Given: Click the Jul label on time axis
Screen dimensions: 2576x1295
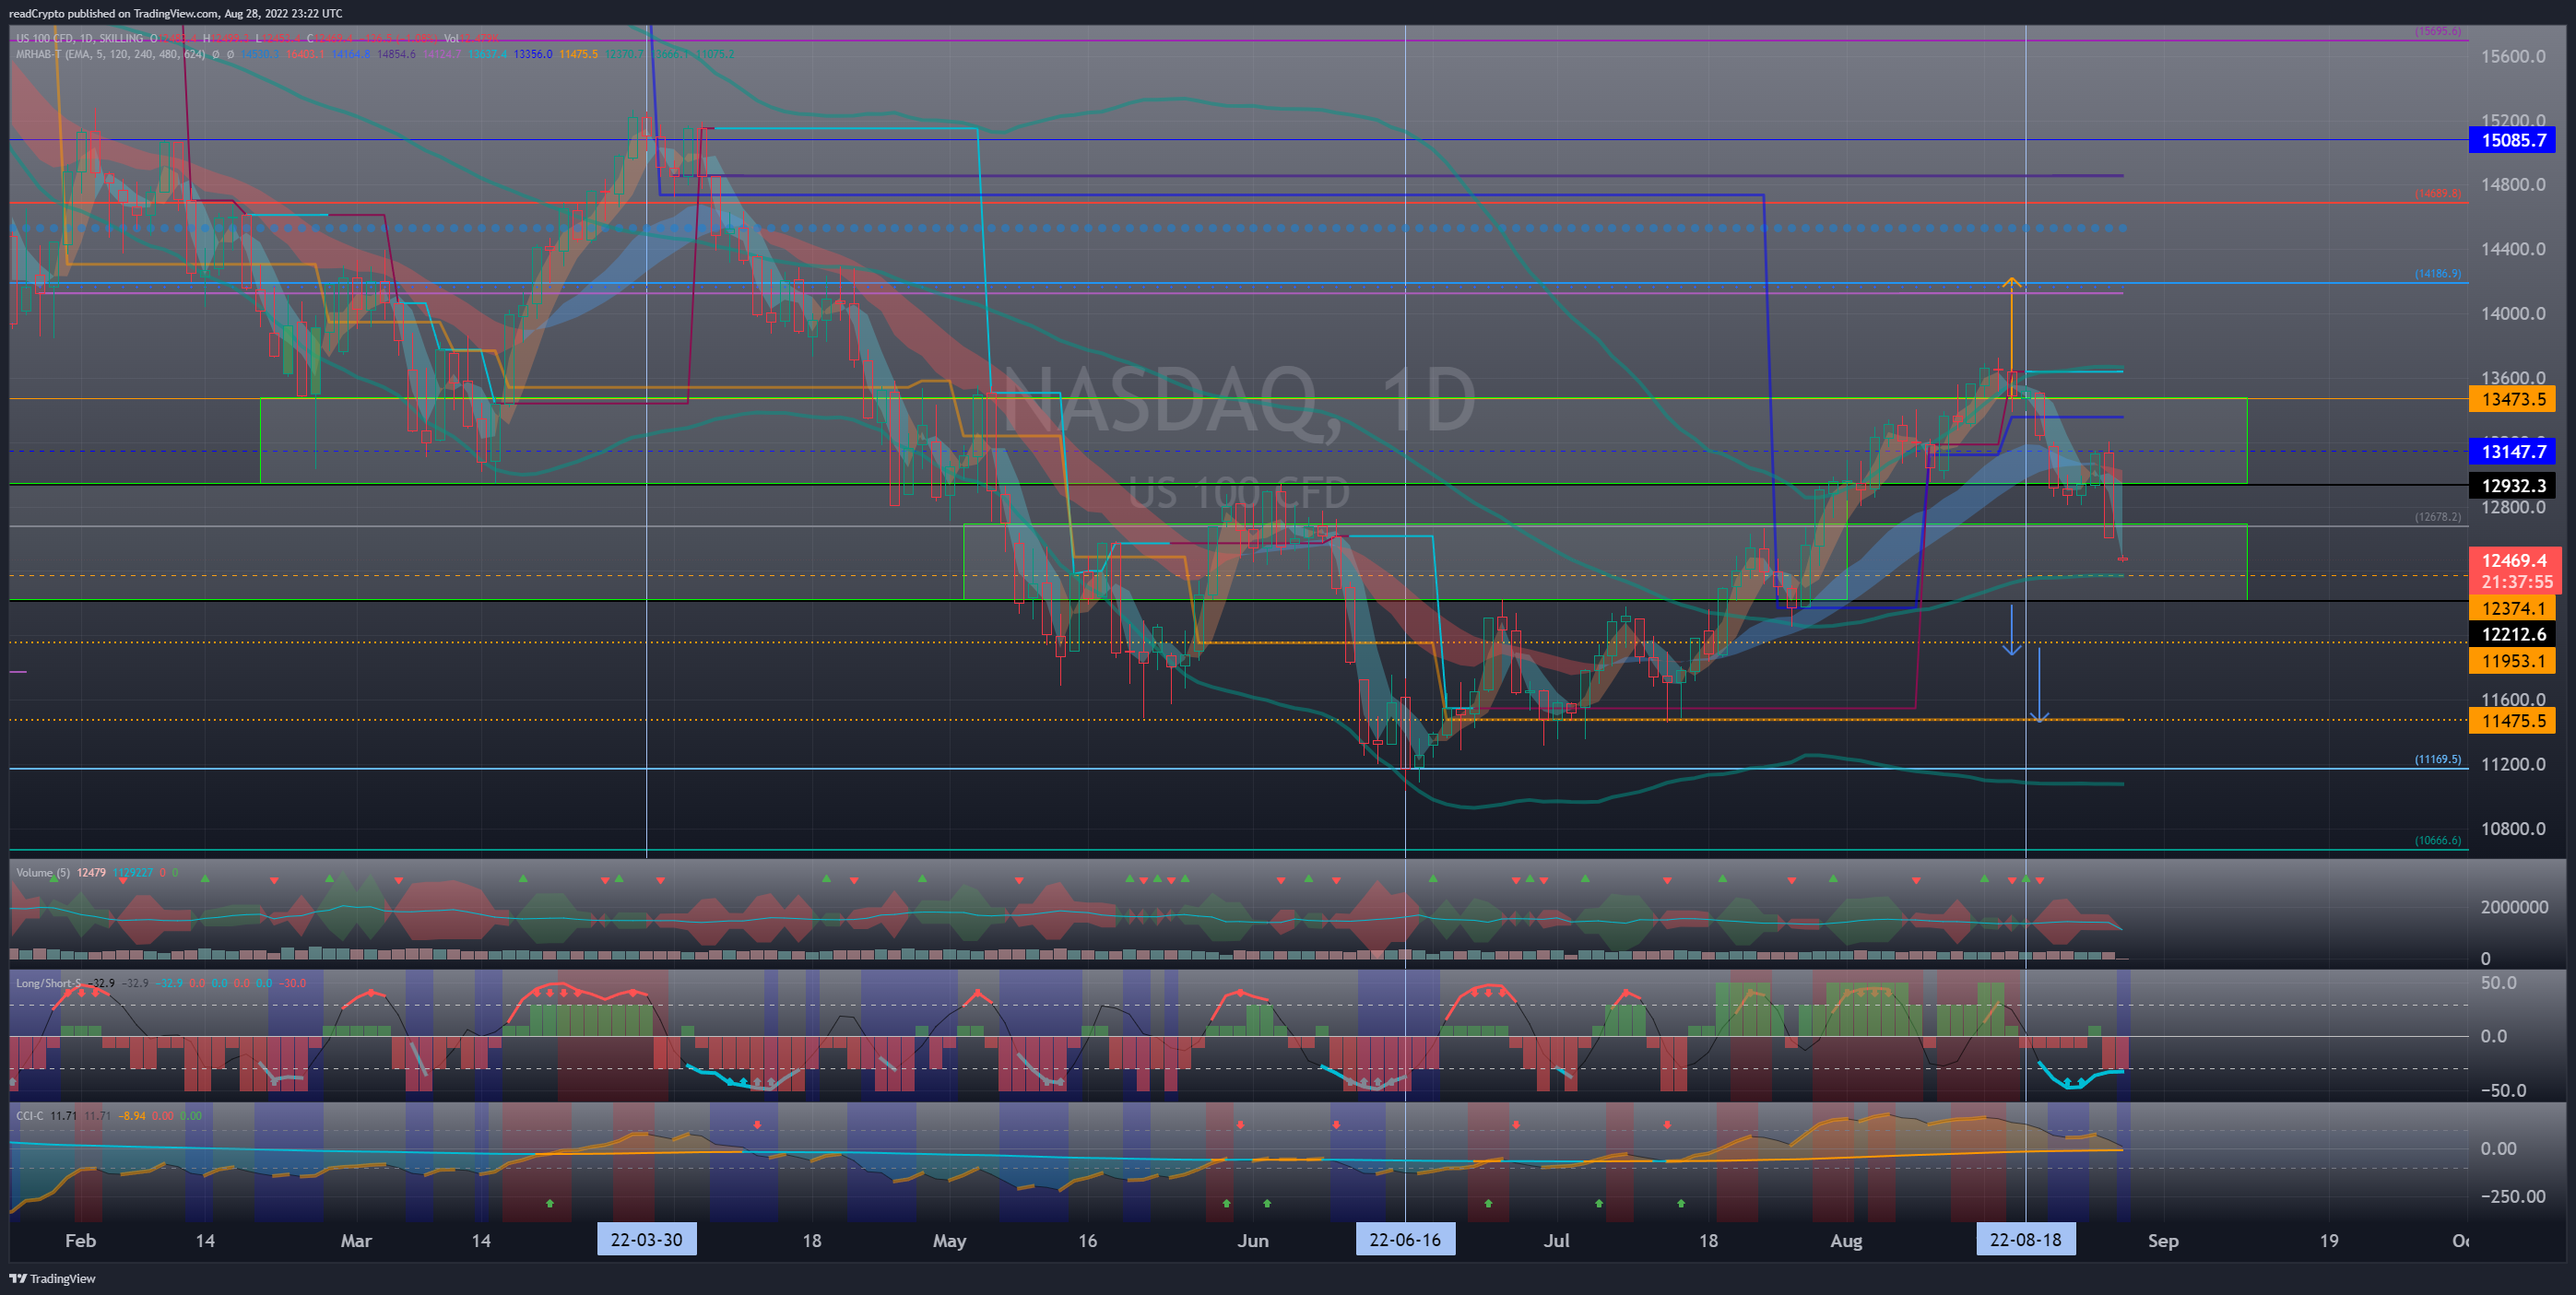Looking at the screenshot, I should pyautogui.click(x=1556, y=1240).
